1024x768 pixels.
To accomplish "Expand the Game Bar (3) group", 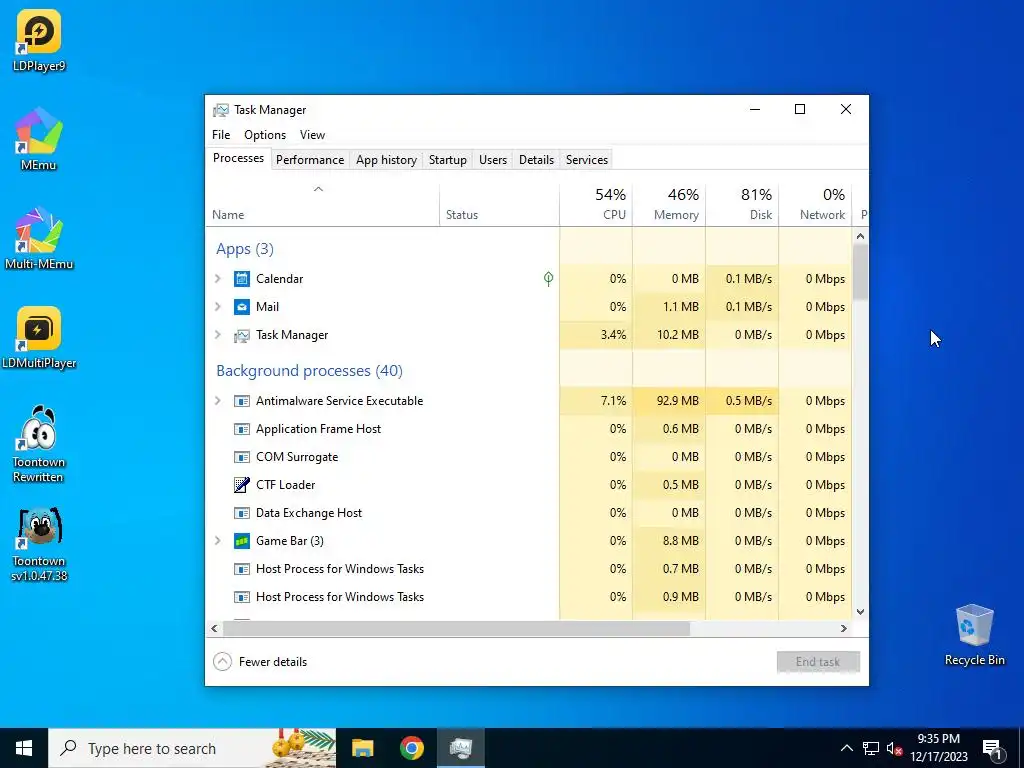I will click(218, 541).
